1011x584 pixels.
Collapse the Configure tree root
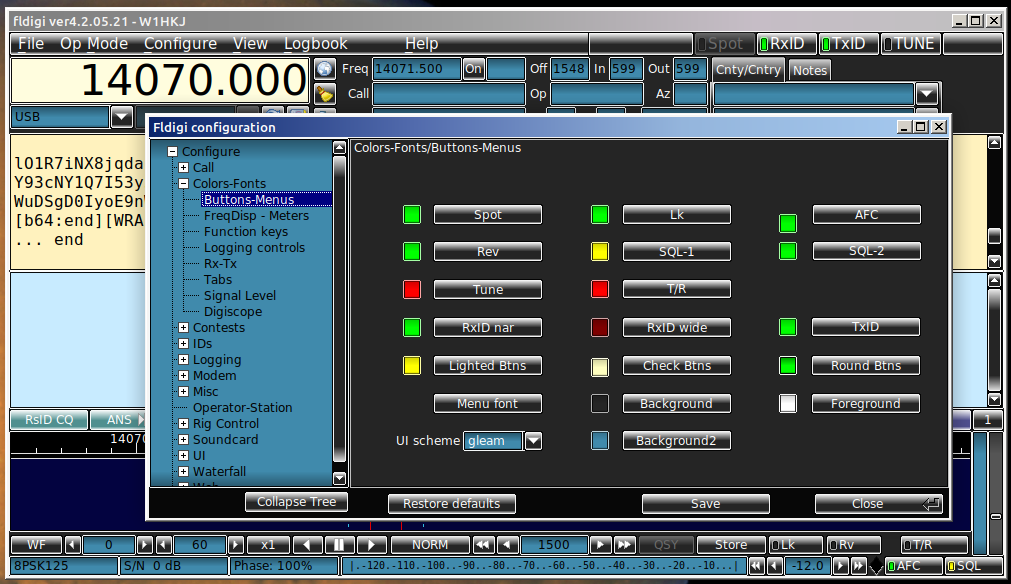172,151
